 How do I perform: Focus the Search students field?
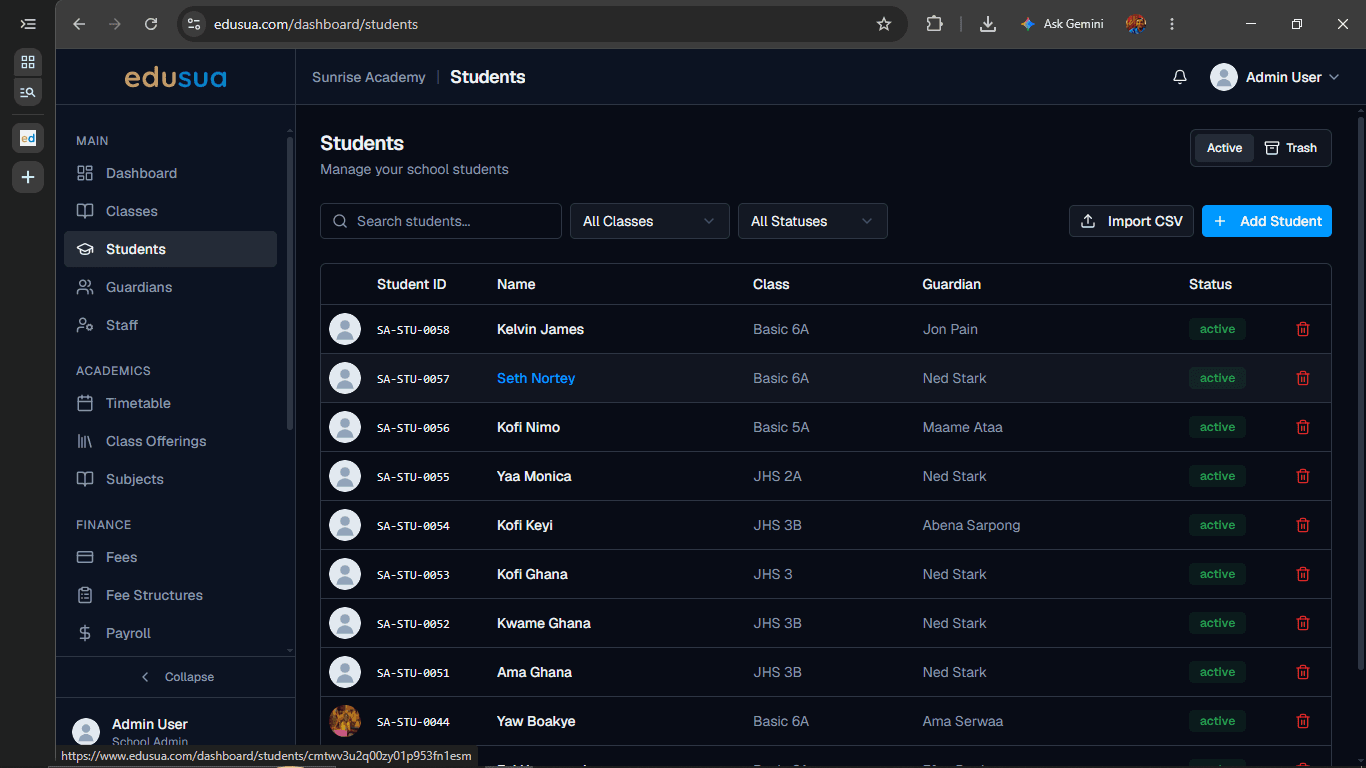pyautogui.click(x=441, y=221)
